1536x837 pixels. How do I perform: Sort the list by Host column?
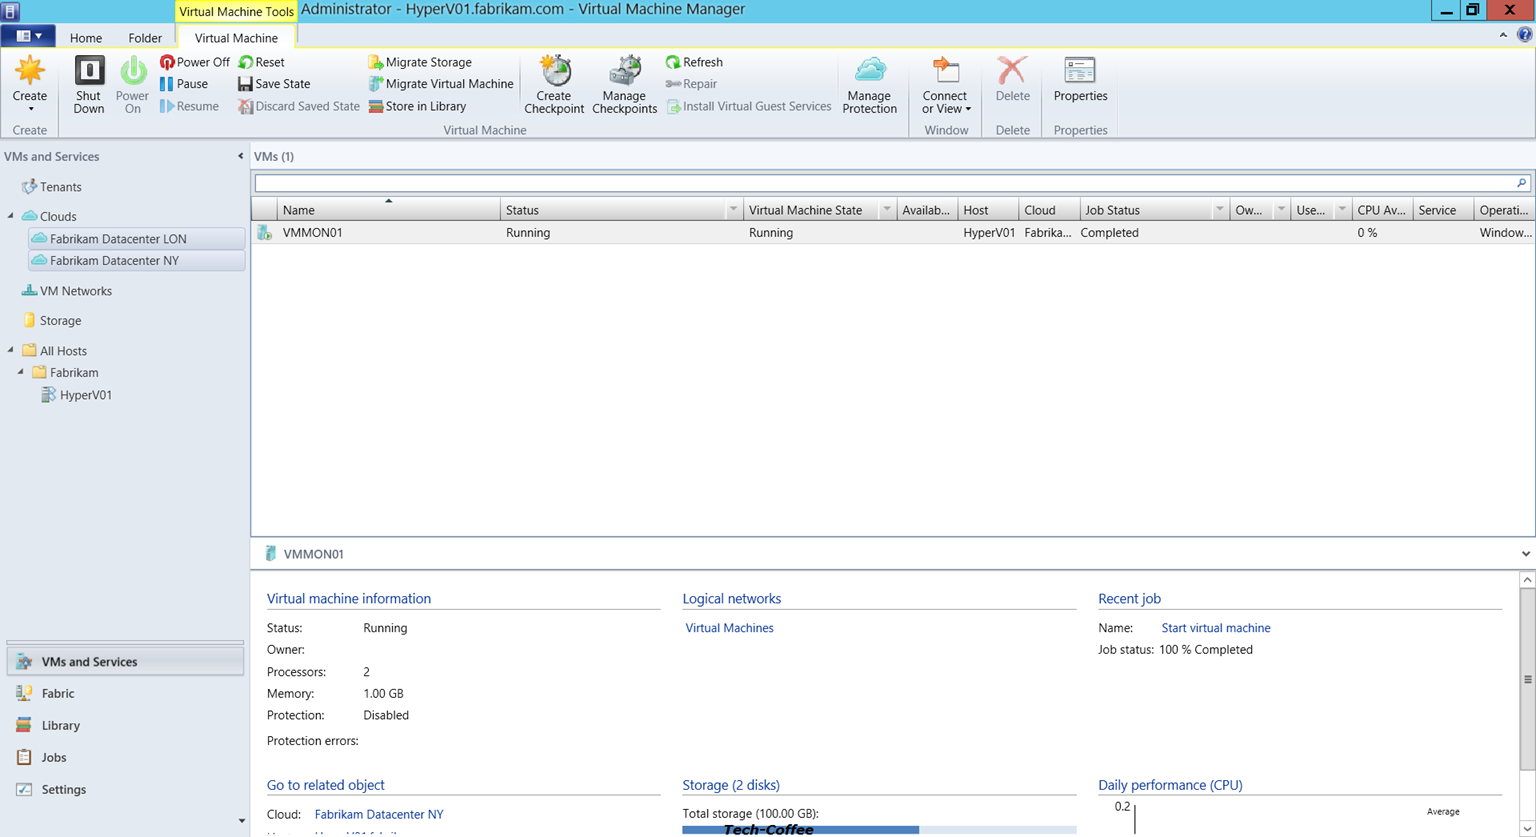coord(988,210)
